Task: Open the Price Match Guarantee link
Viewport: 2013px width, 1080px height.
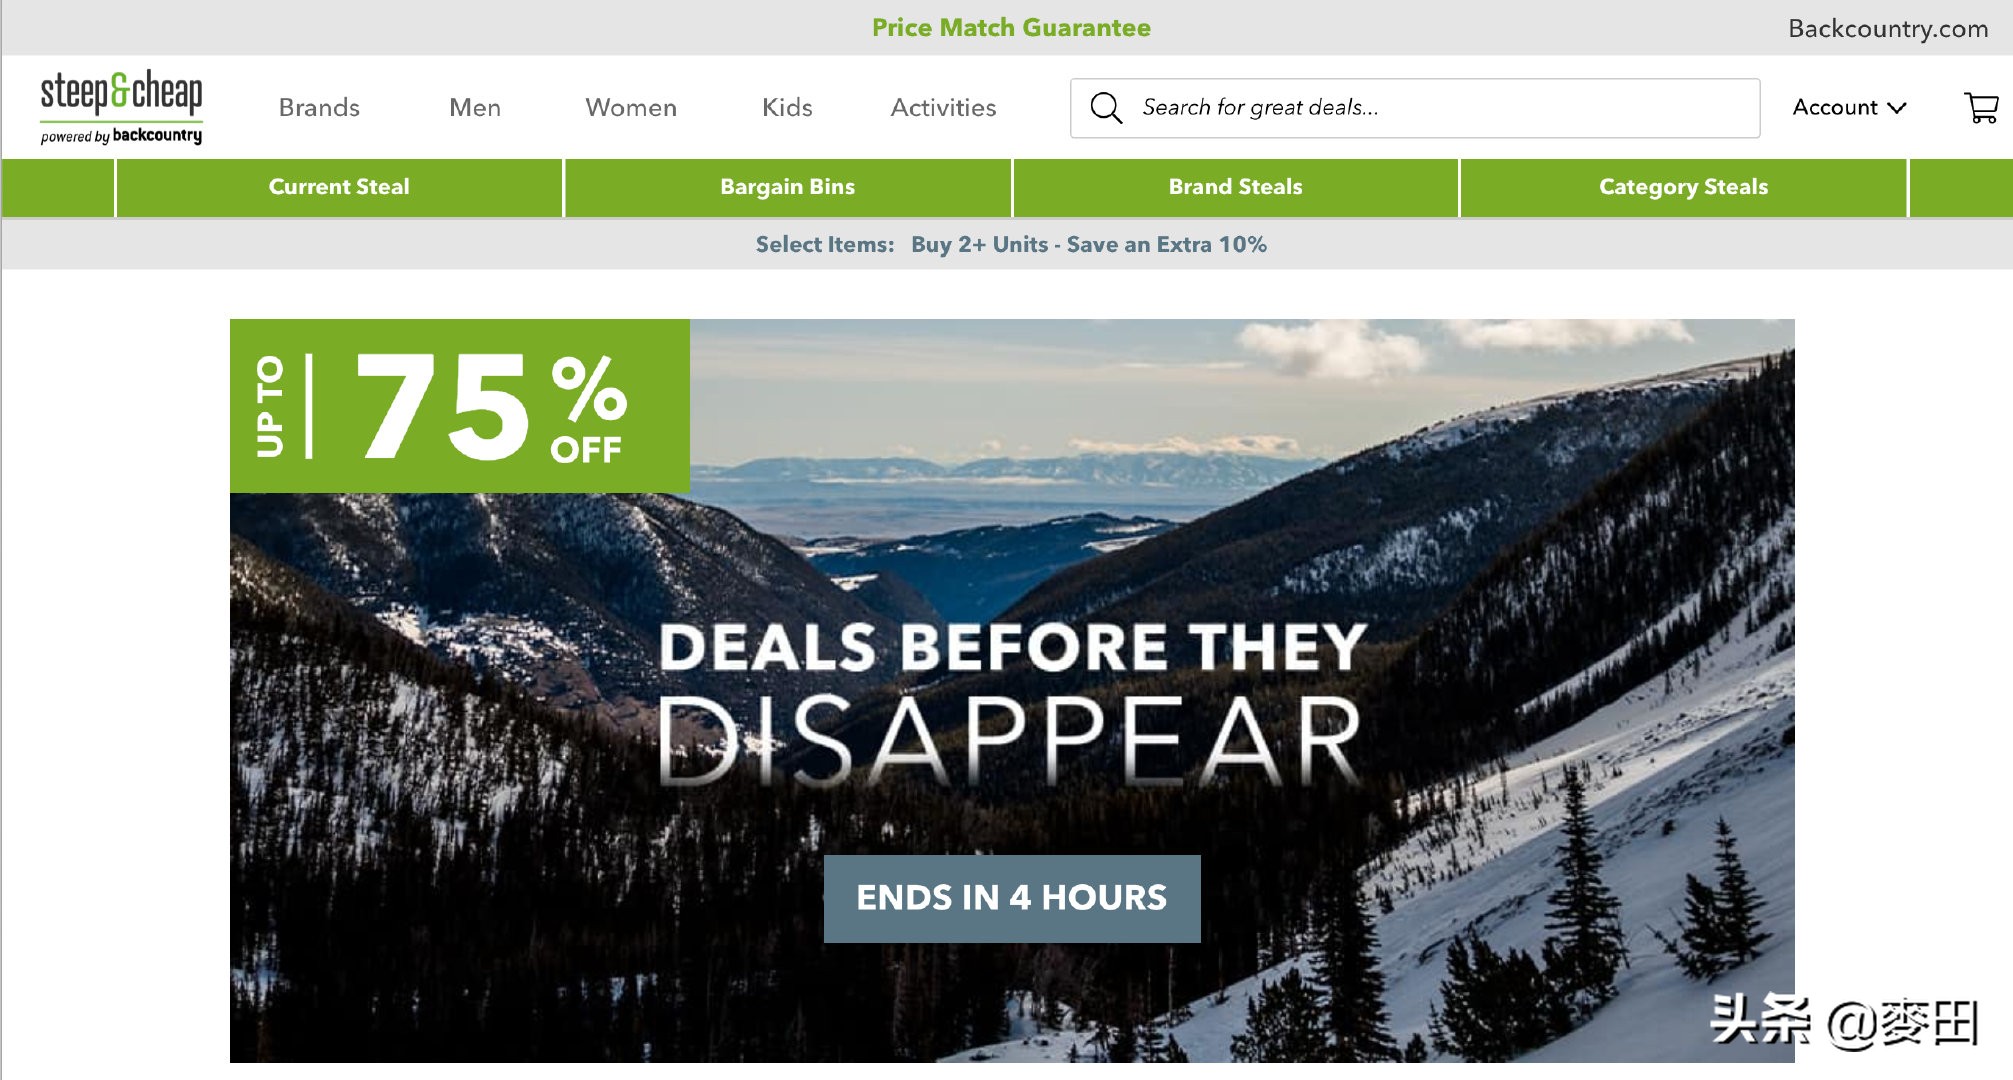Action: tap(1011, 27)
